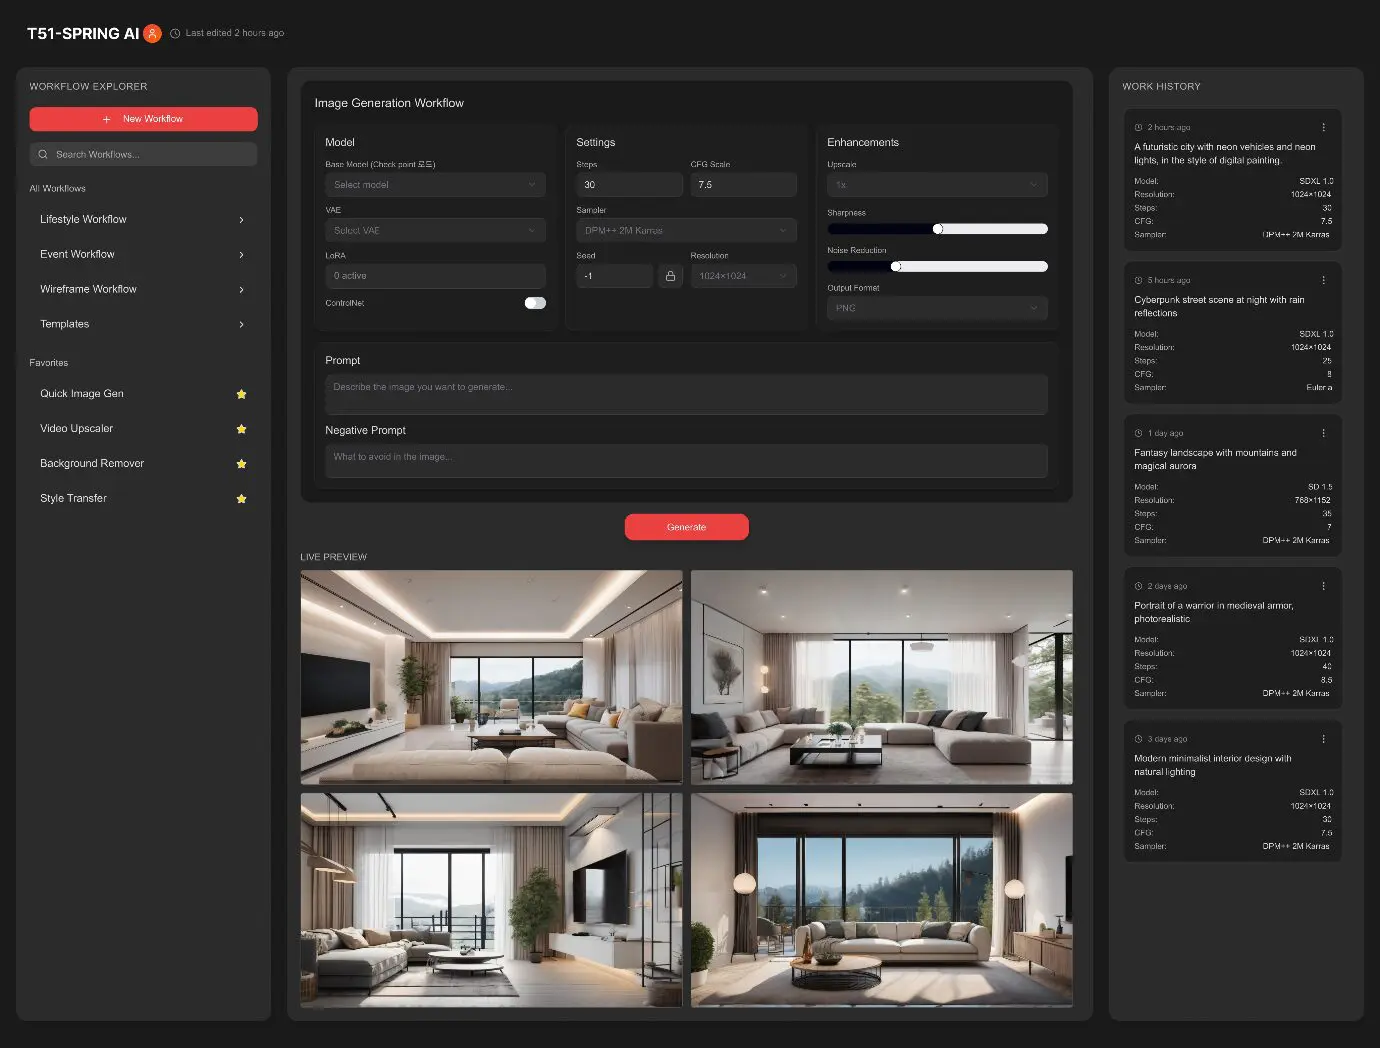
Task: Open the Sampler dropdown
Action: point(686,231)
